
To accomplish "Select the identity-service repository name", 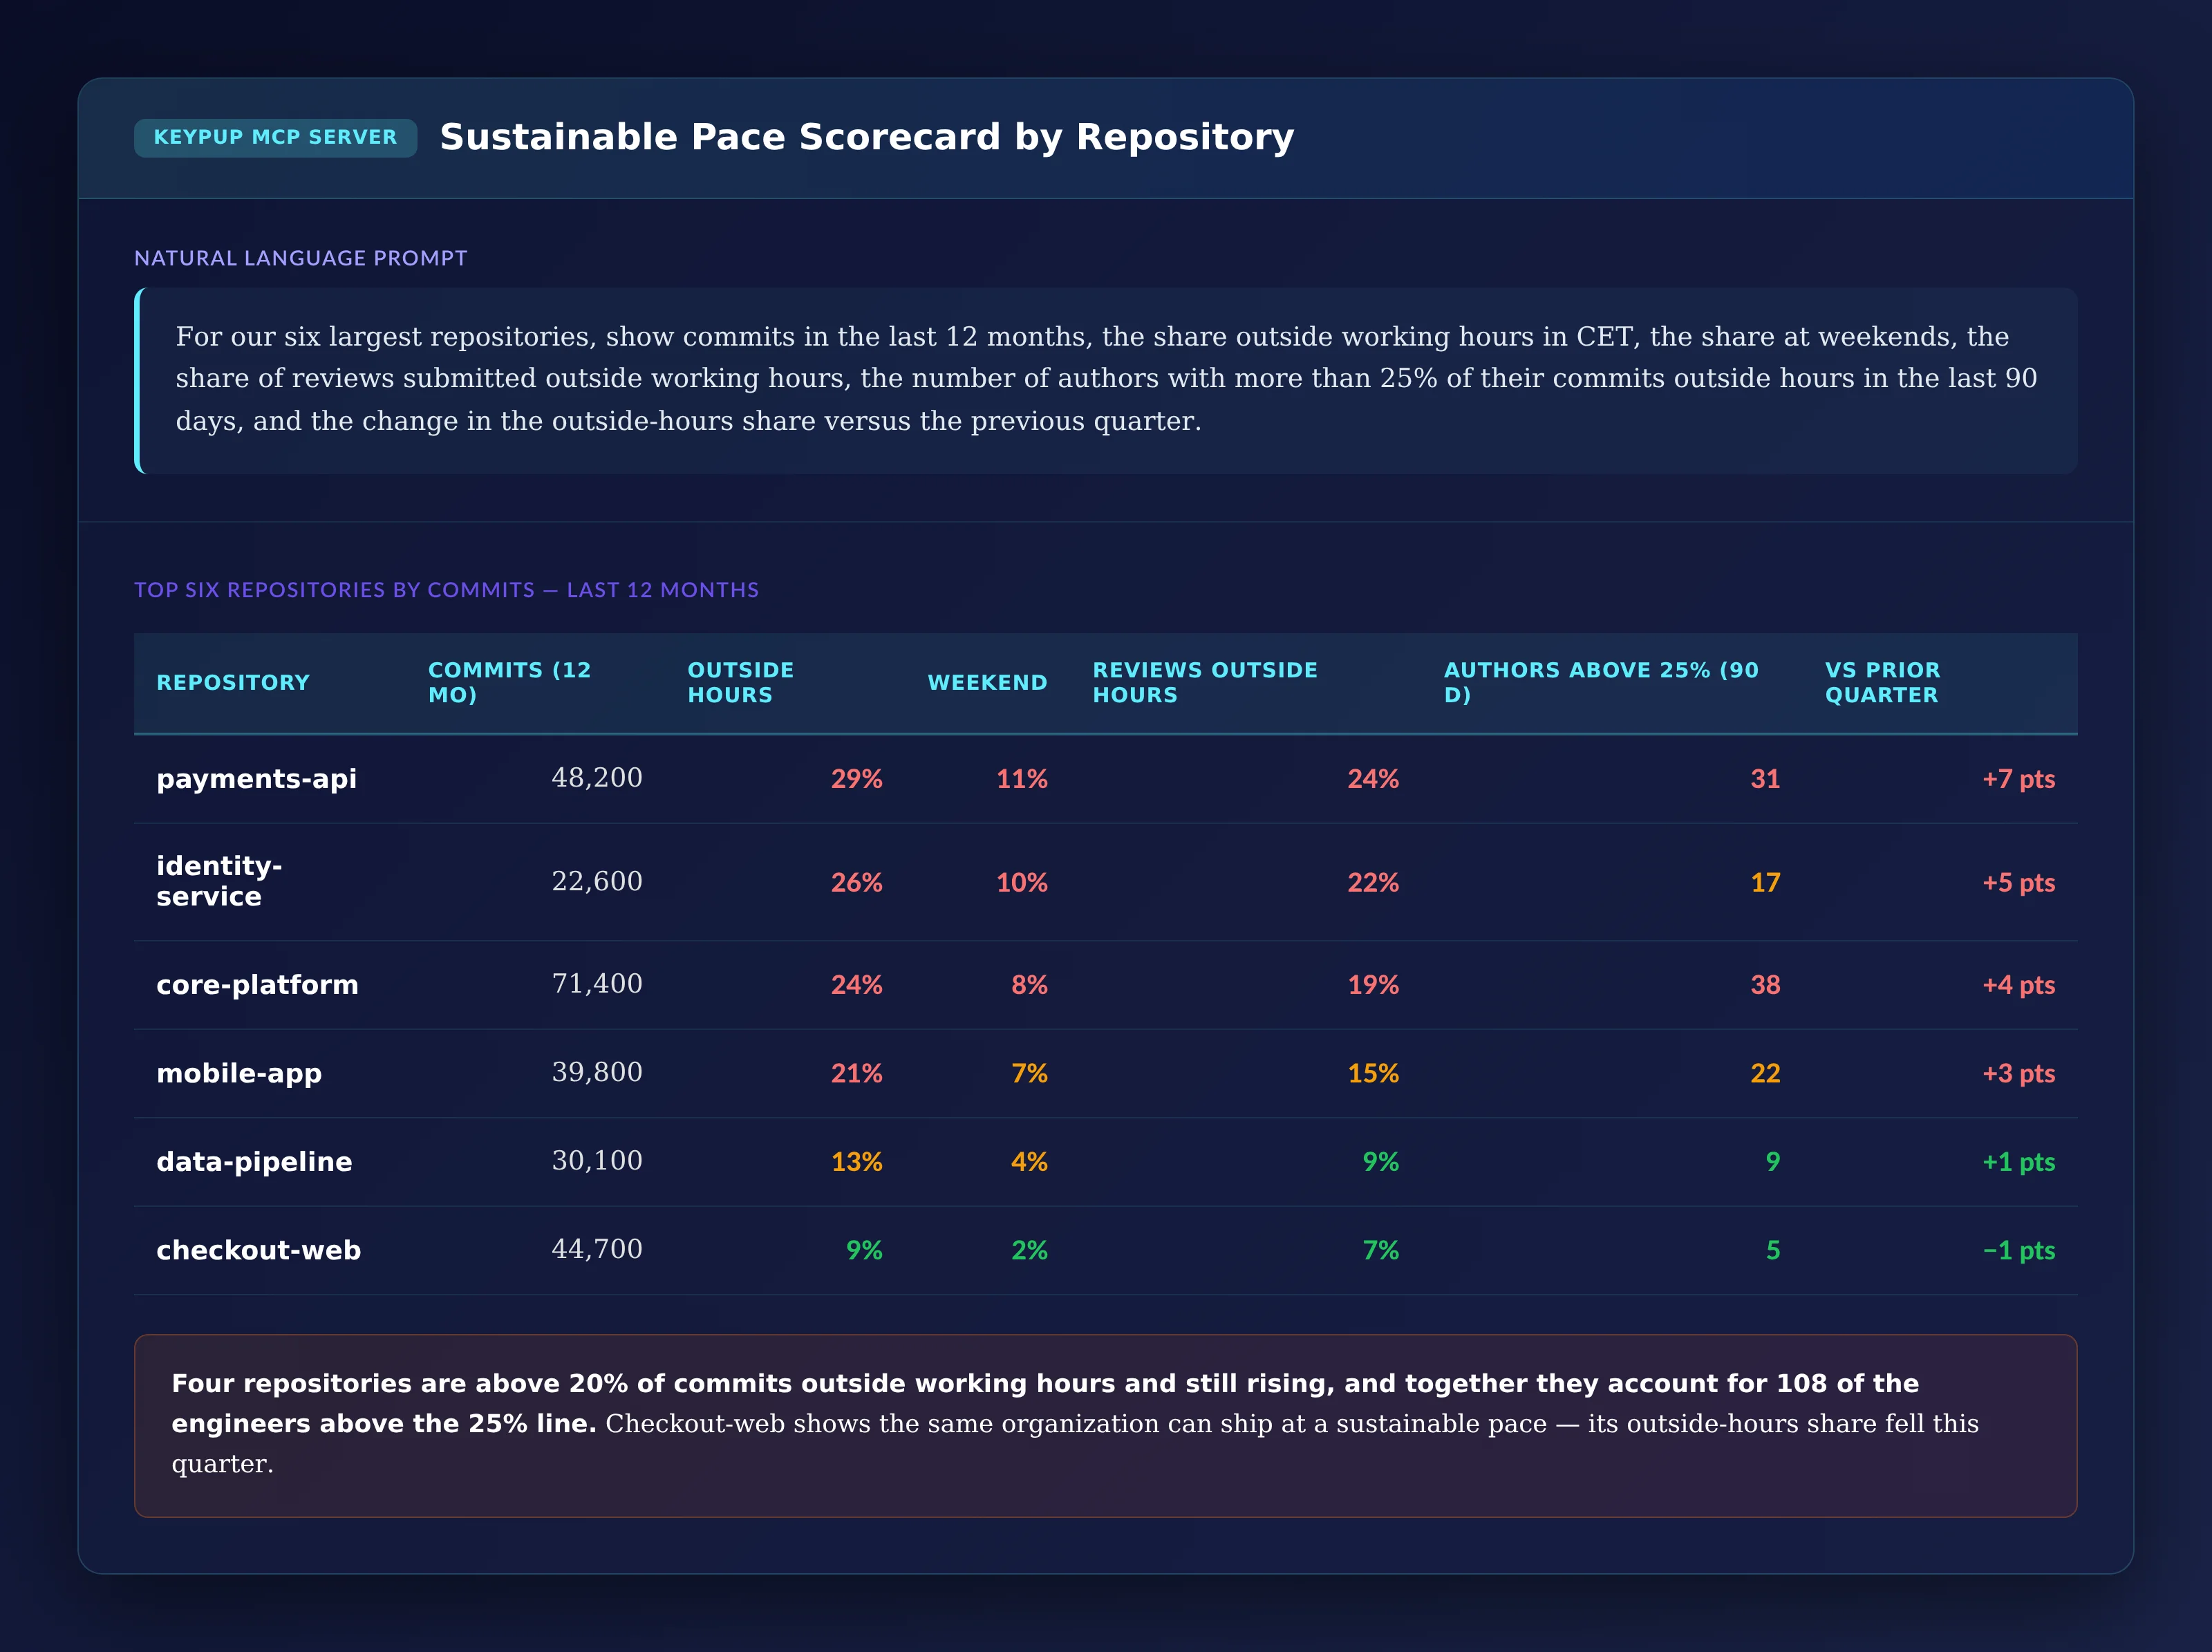I will [219, 881].
